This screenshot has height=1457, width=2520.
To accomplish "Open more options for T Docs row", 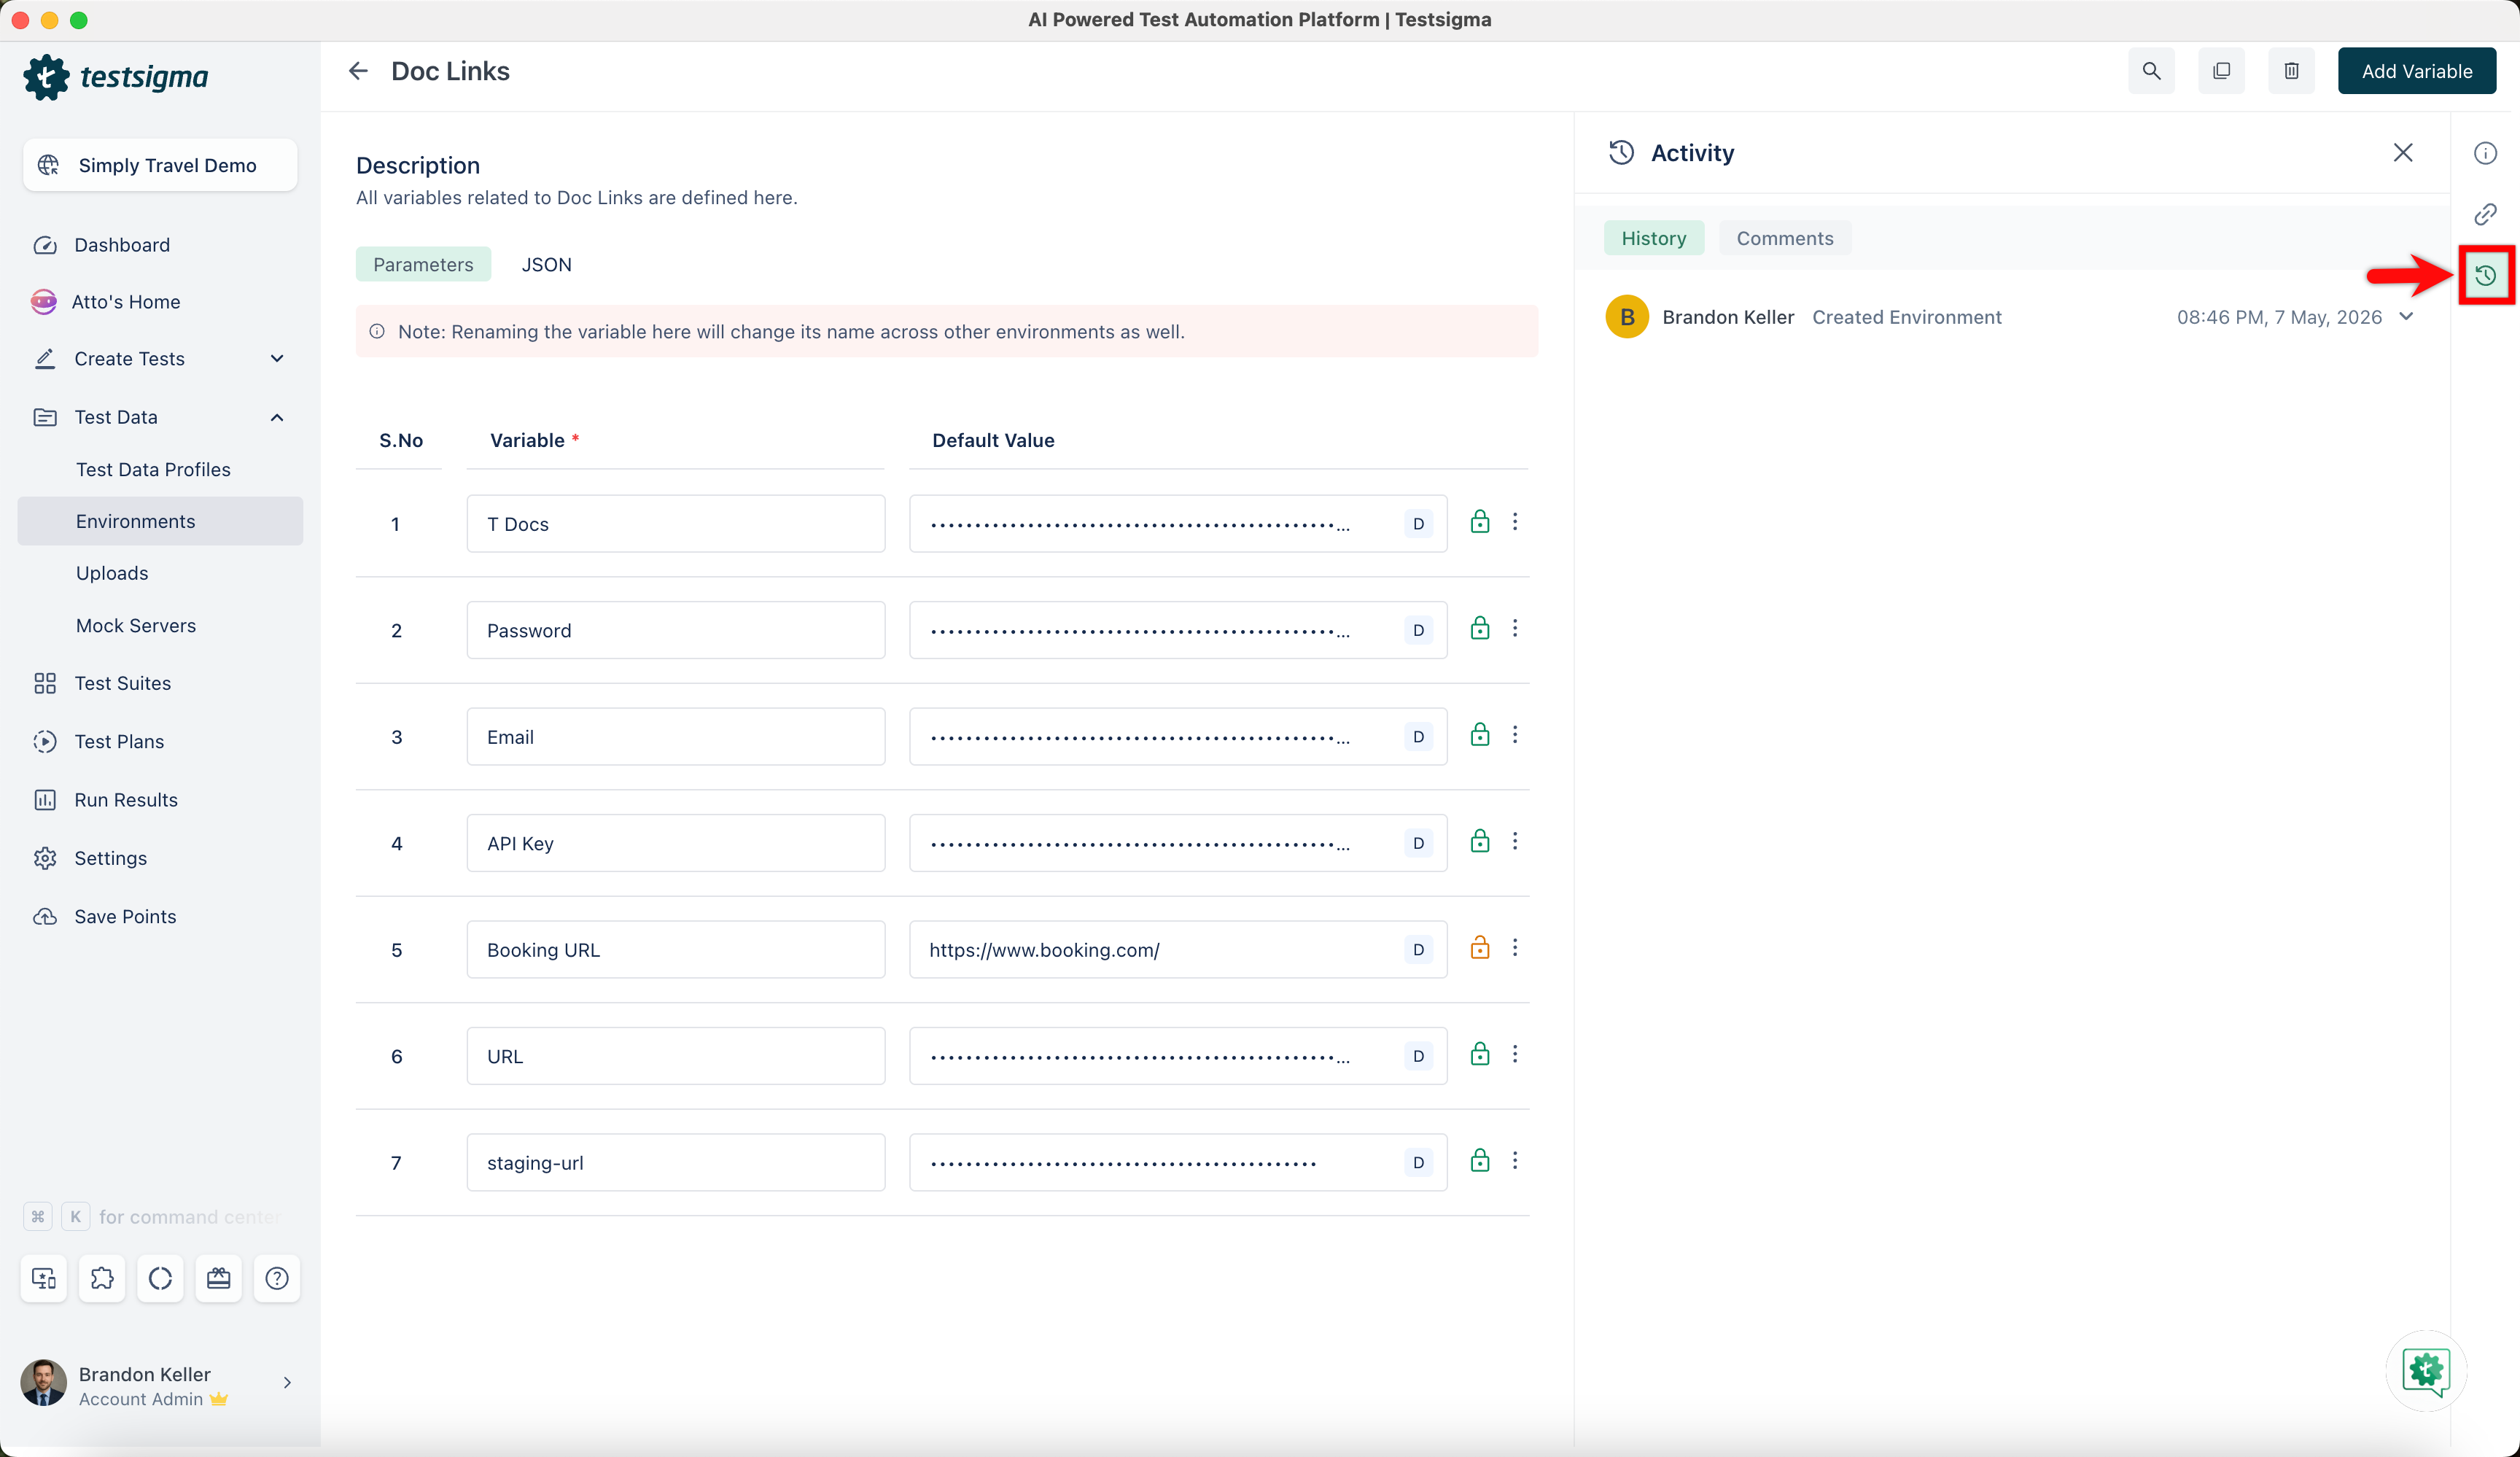I will pyautogui.click(x=1515, y=522).
